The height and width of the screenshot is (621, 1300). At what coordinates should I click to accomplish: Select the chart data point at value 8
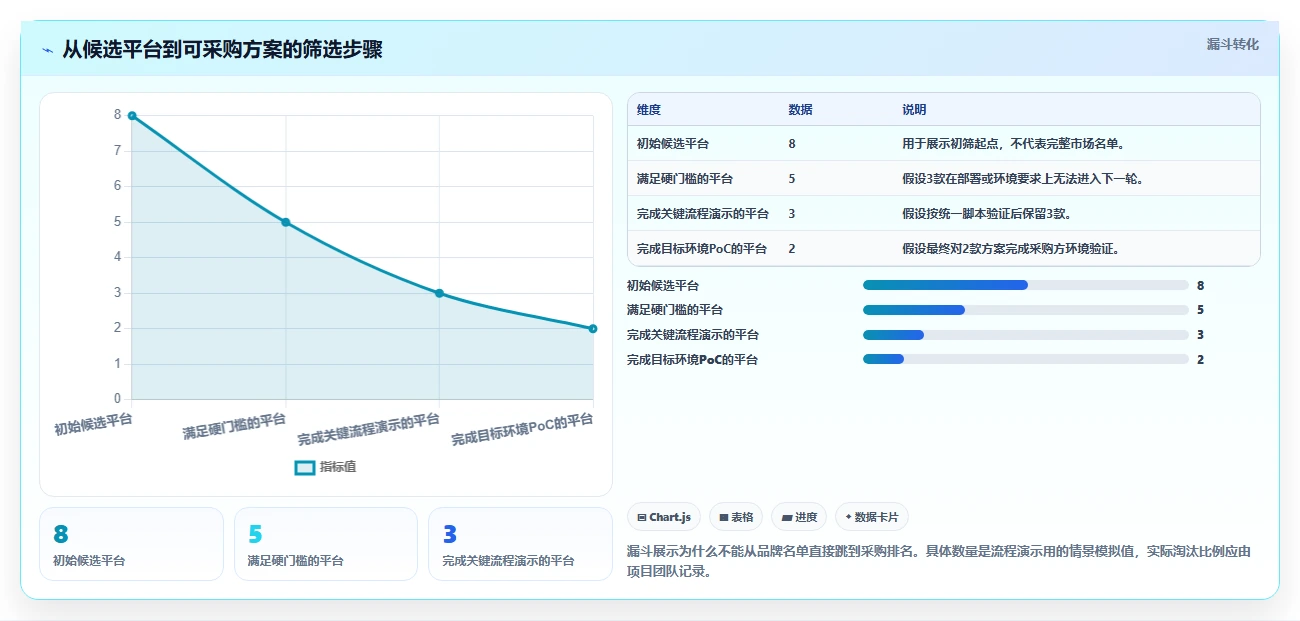[x=132, y=116]
